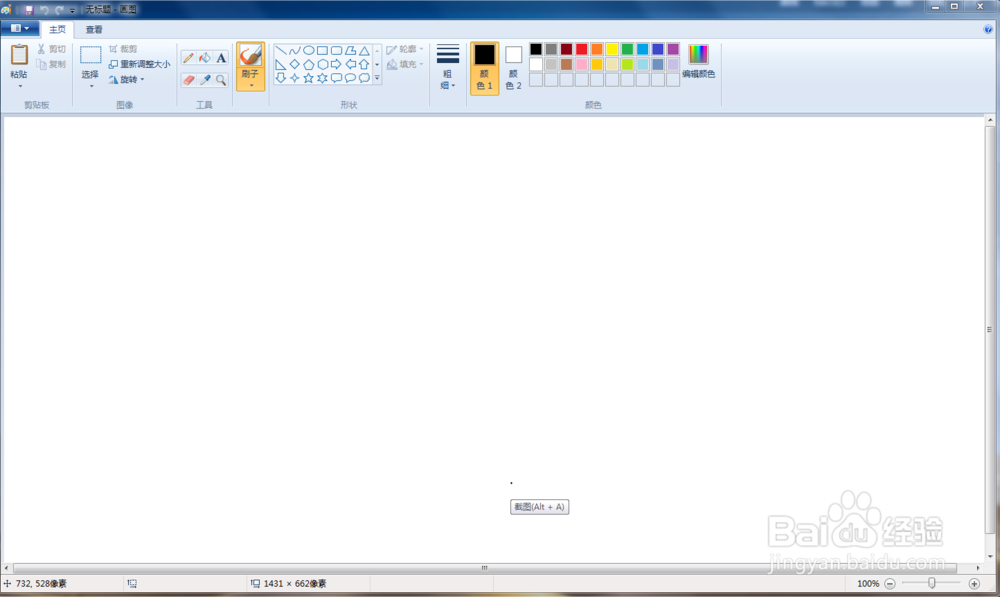The image size is (1000, 597).
Task: Click the zoom in plus button
Action: coord(974,584)
